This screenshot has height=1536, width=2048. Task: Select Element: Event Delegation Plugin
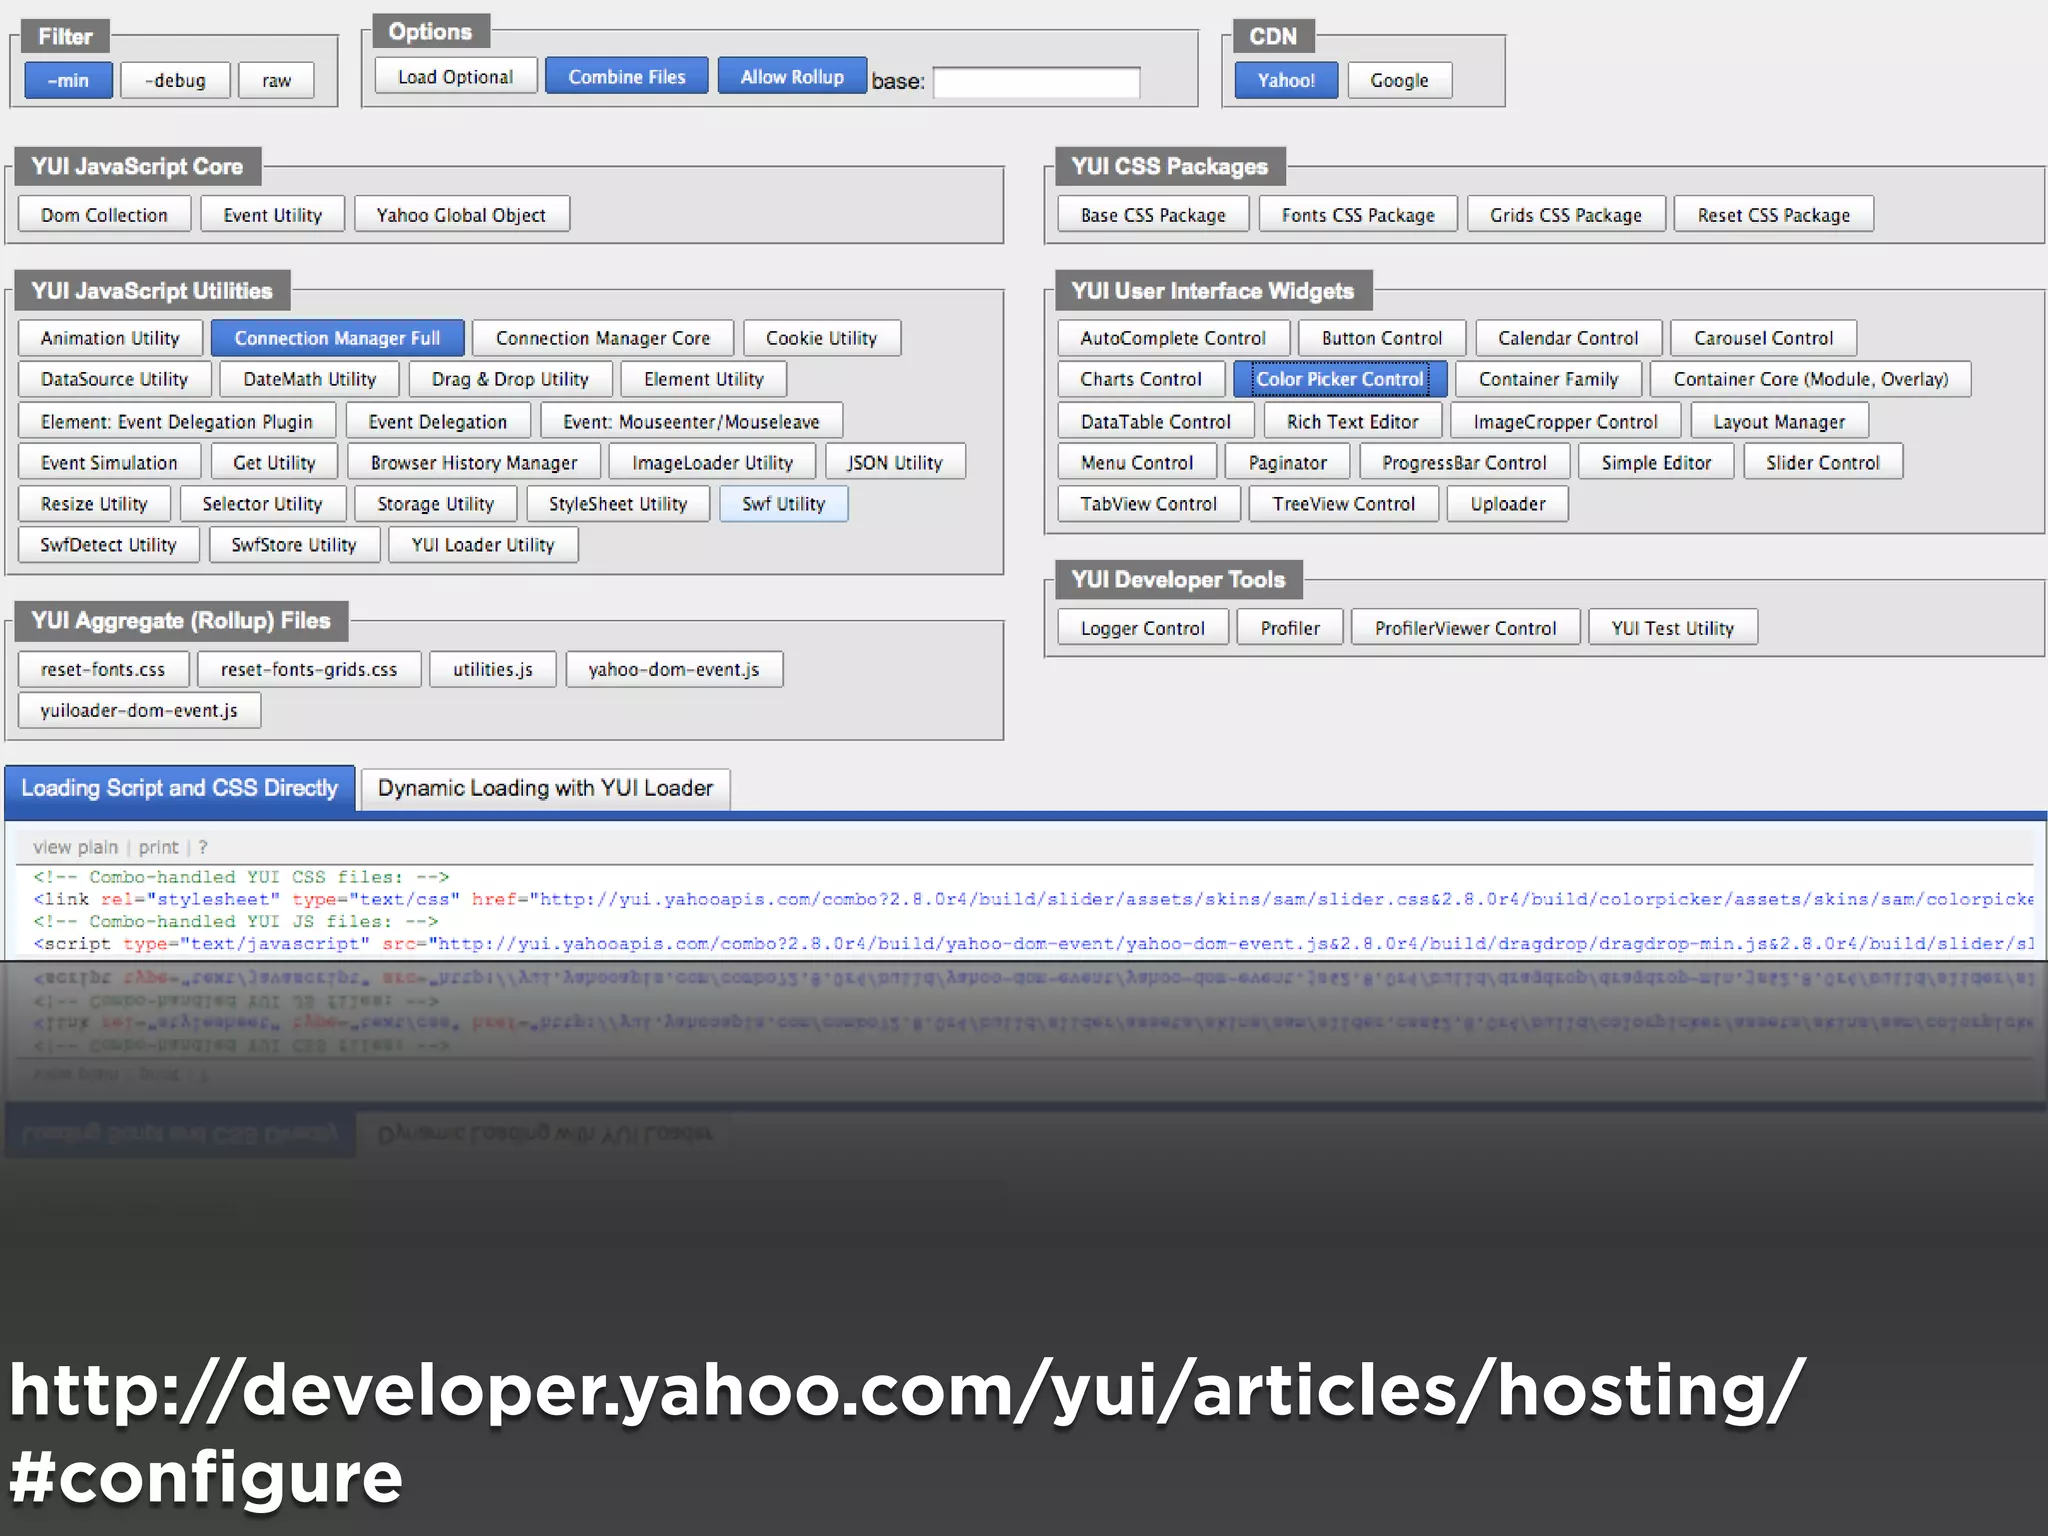[x=177, y=421]
